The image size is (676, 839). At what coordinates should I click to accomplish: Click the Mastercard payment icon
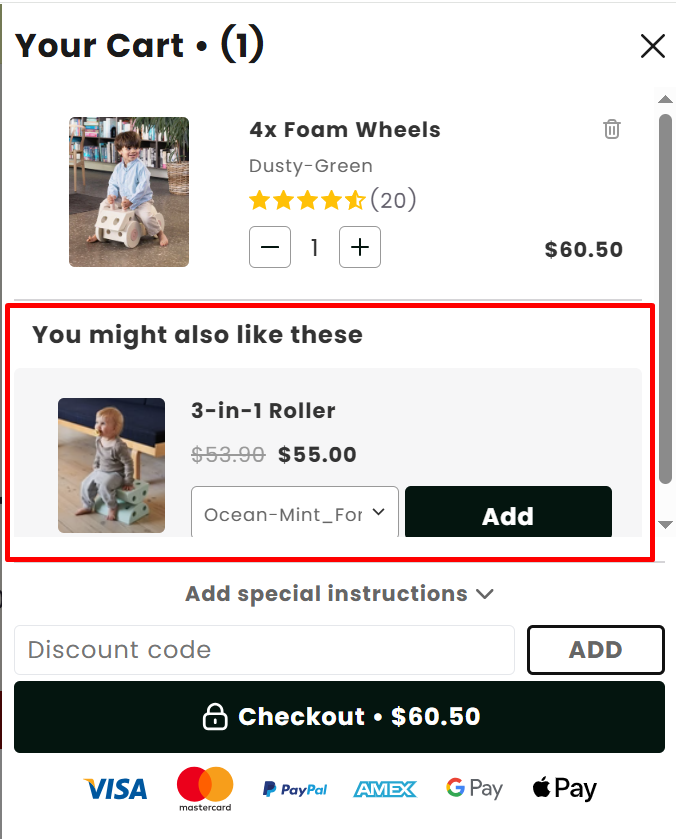tap(205, 789)
